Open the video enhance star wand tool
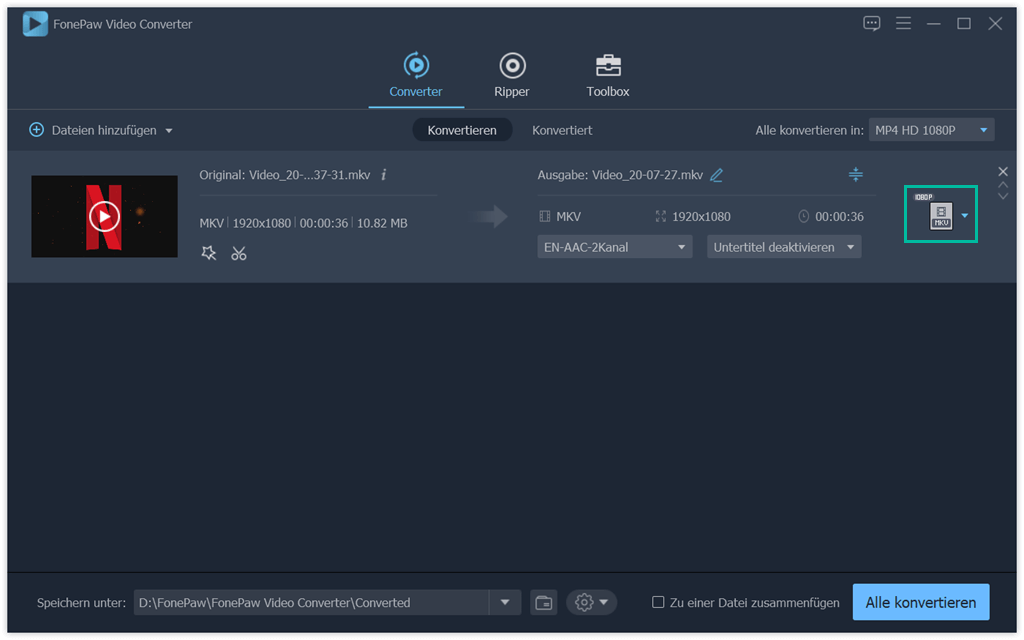Image resolution: width=1024 pixels, height=640 pixels. coord(208,253)
